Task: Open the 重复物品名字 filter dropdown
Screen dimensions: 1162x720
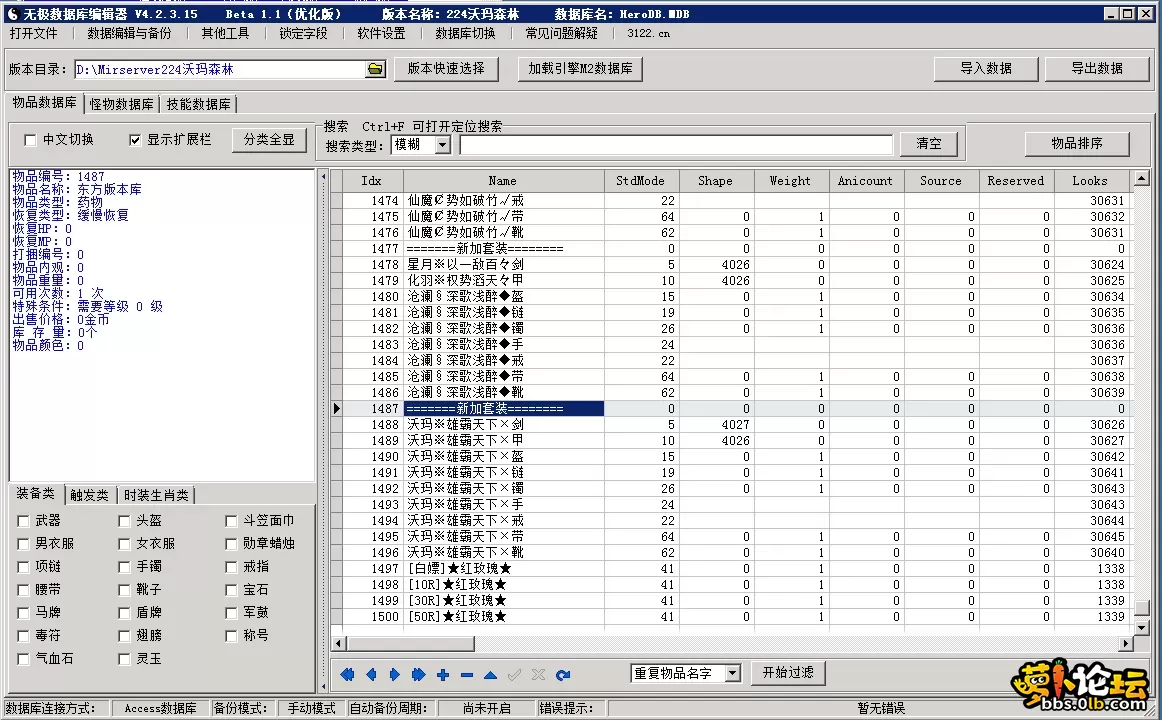Action: 732,673
